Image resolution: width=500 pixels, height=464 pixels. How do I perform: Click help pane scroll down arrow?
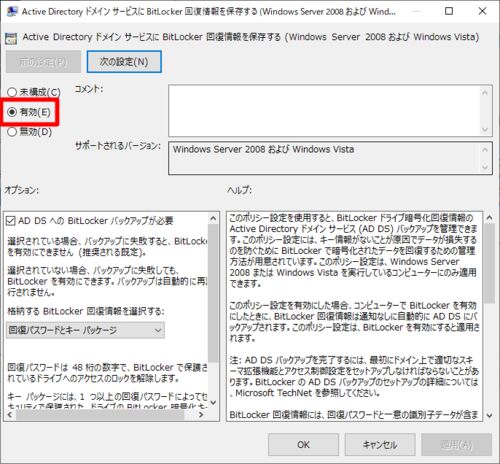pos(489,415)
